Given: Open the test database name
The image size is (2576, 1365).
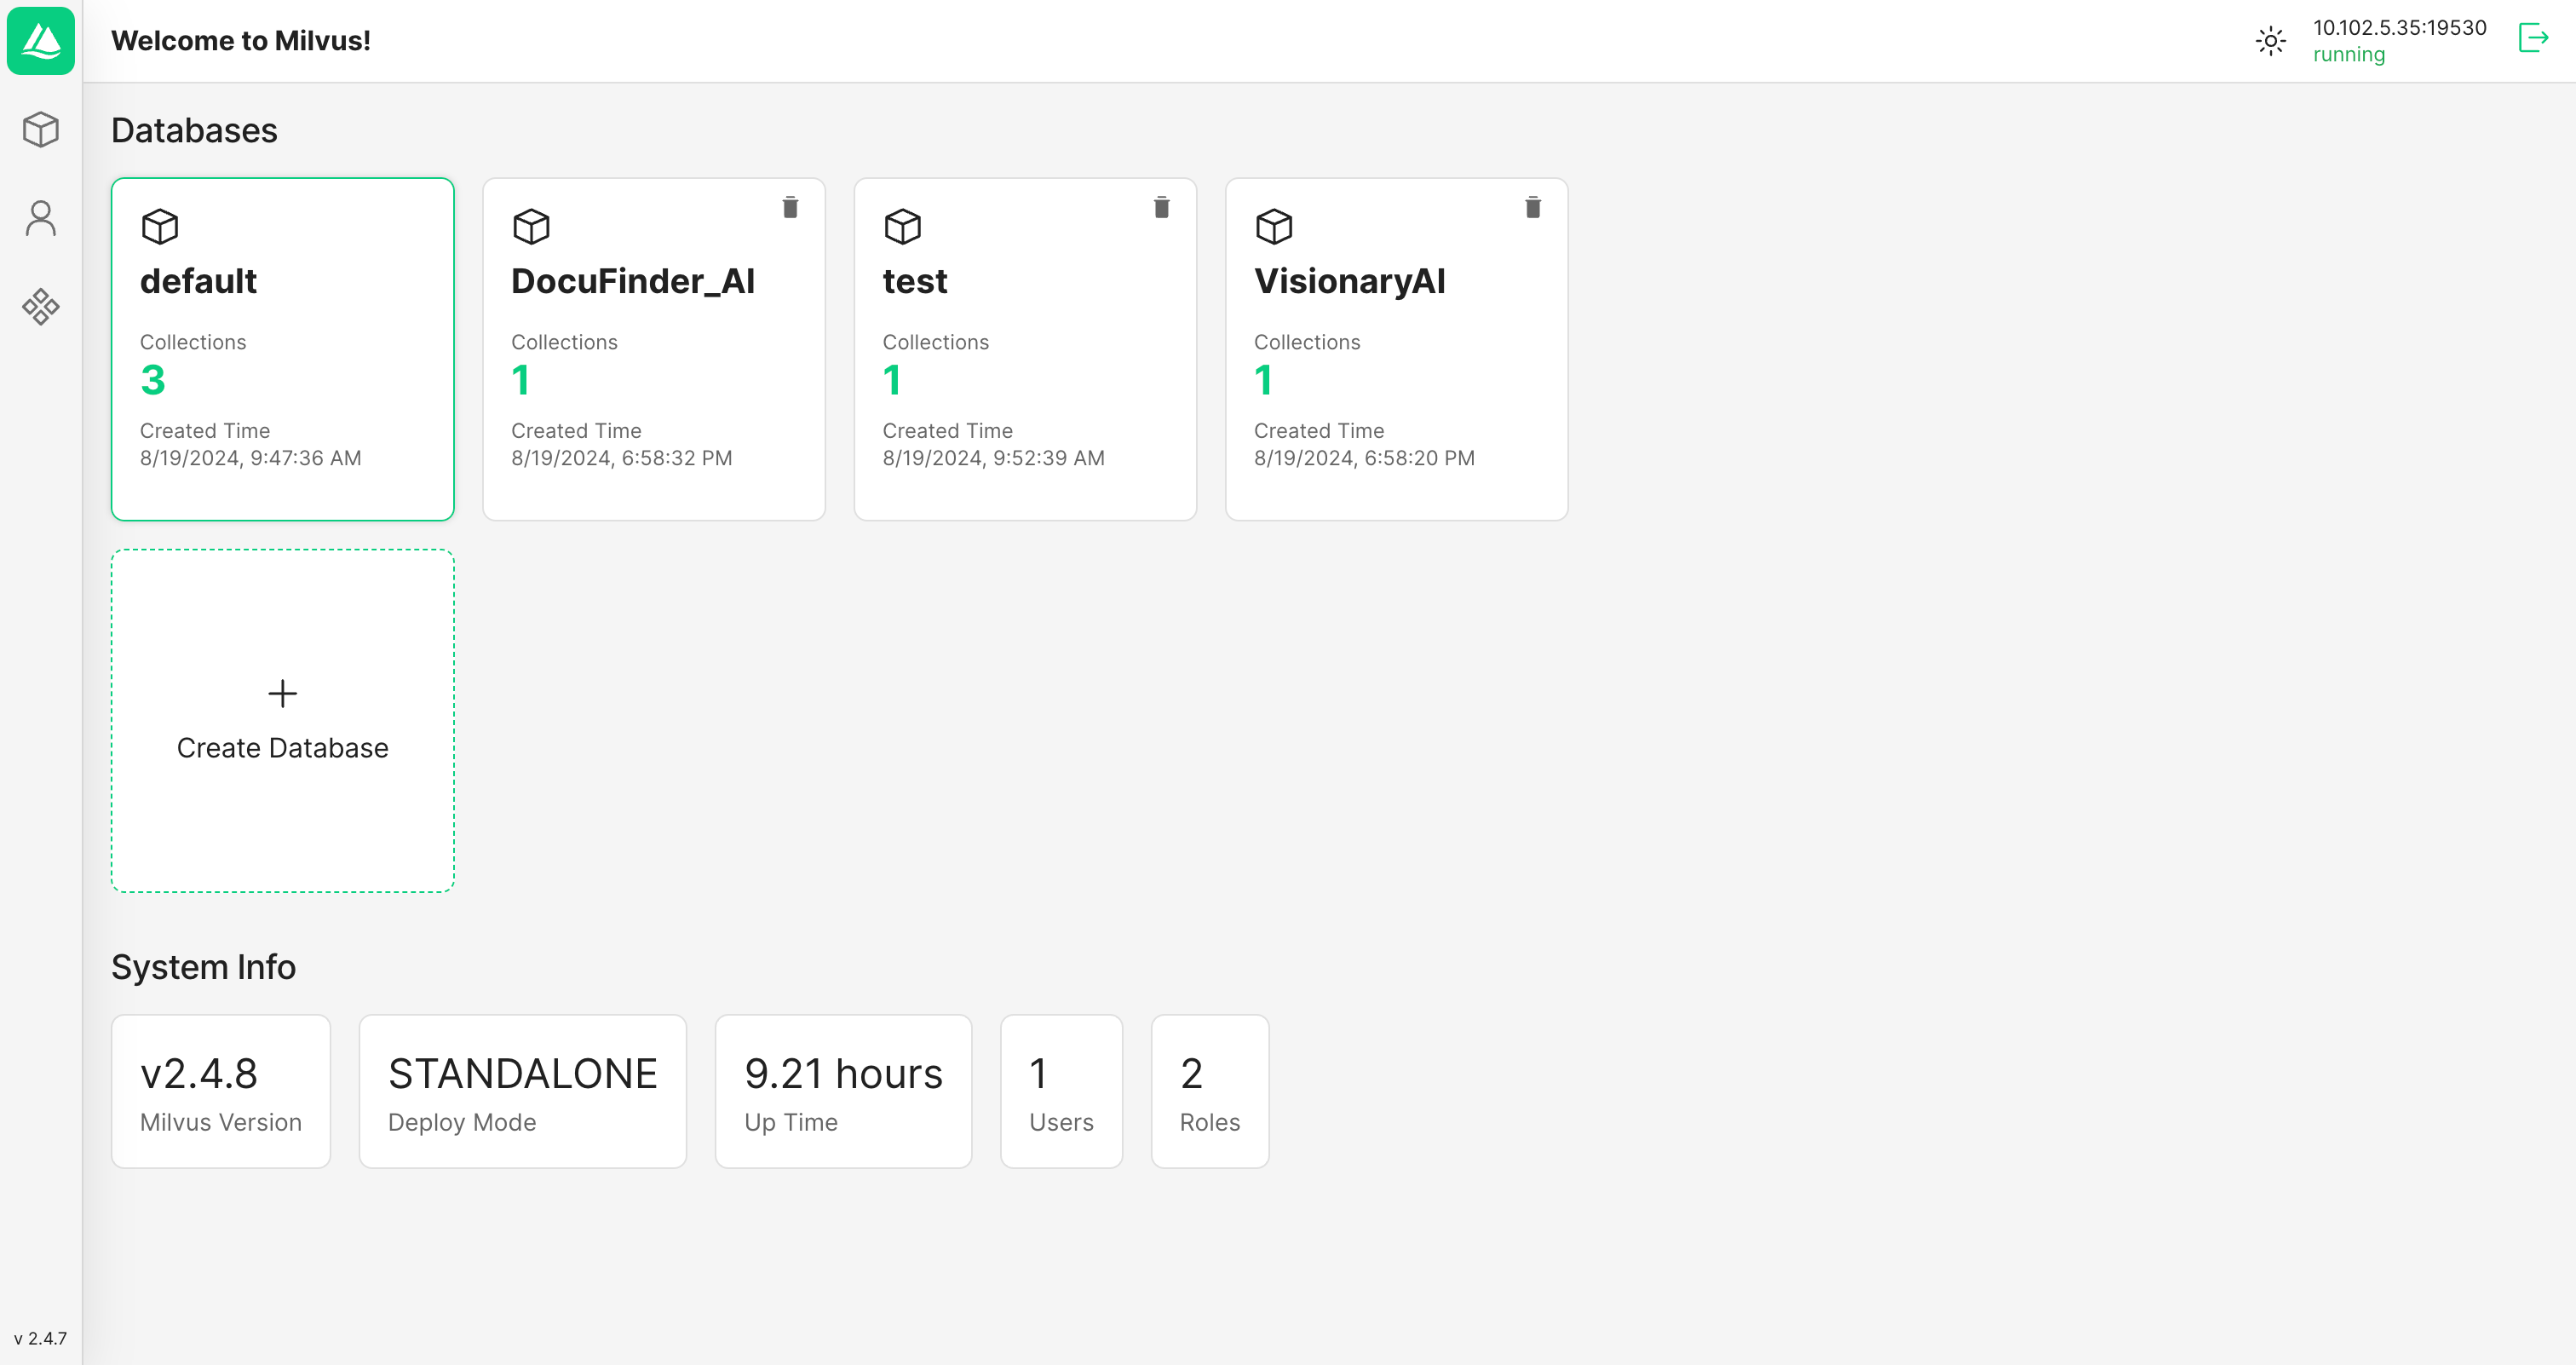Looking at the screenshot, I should point(914,282).
